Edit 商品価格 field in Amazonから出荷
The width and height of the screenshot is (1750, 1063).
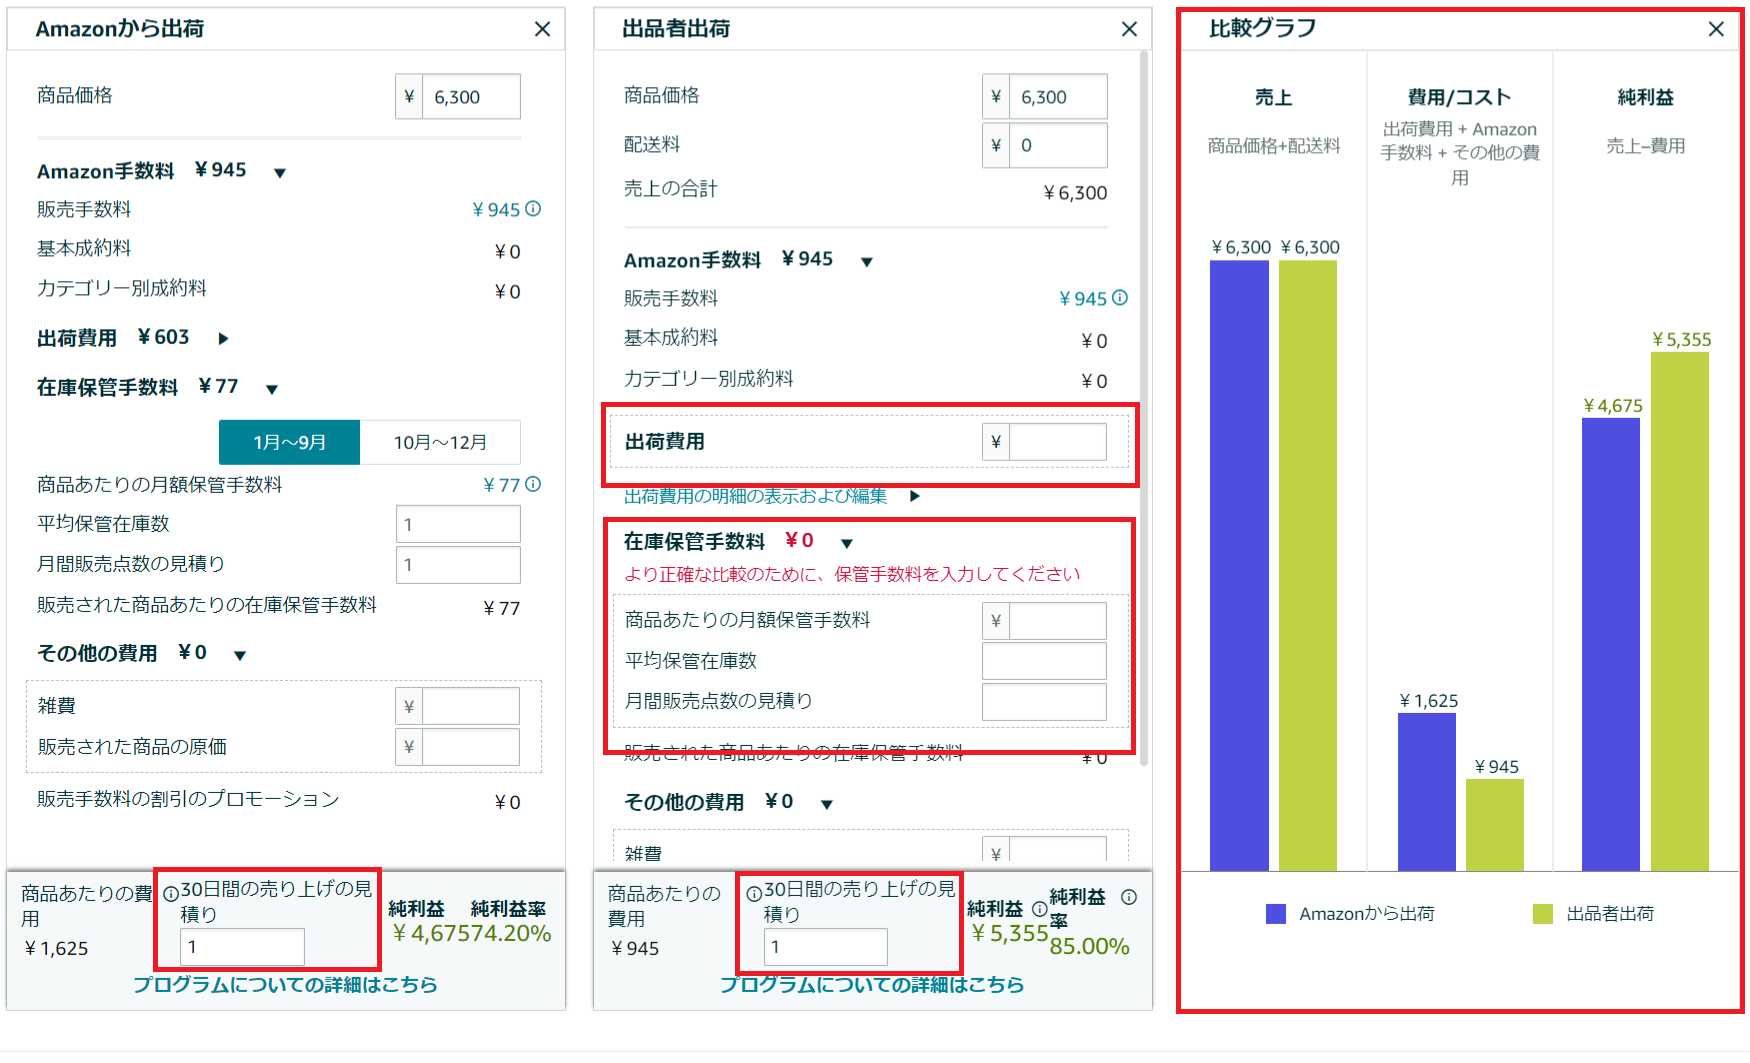[471, 97]
